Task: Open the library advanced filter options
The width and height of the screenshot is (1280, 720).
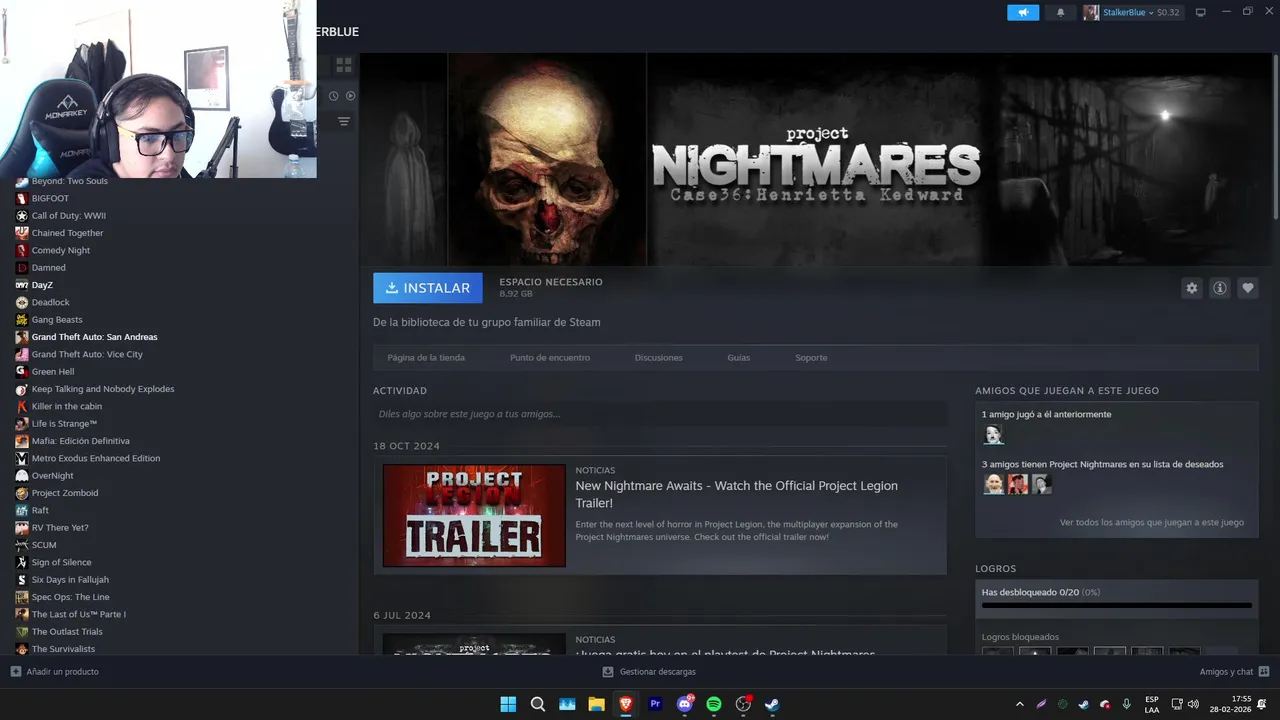Action: pyautogui.click(x=344, y=121)
